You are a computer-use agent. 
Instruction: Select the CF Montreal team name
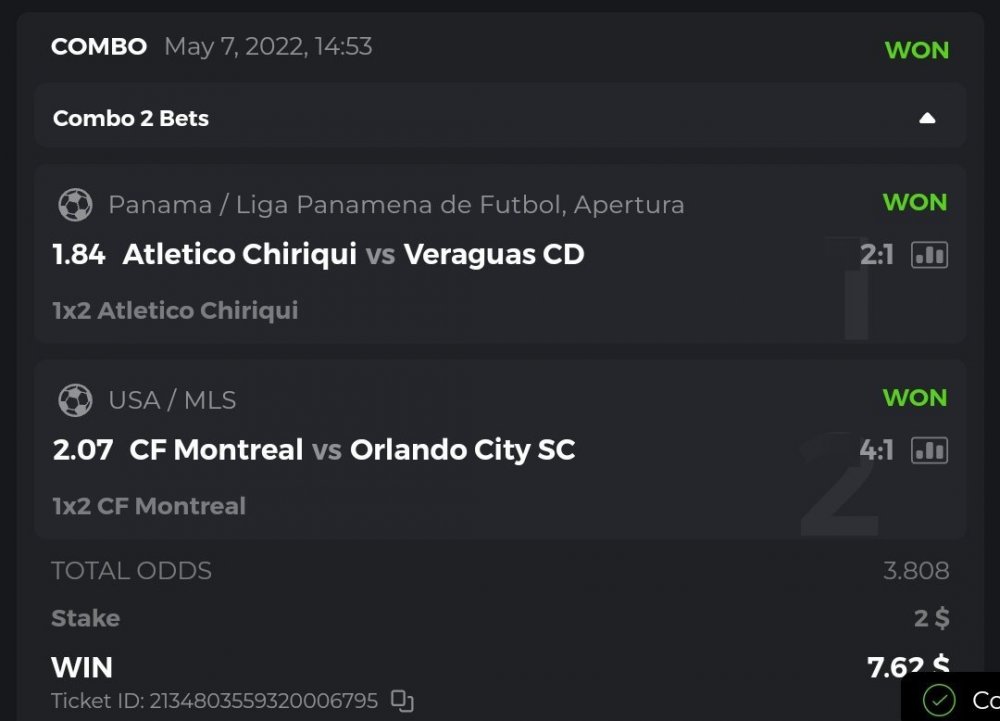pos(216,450)
